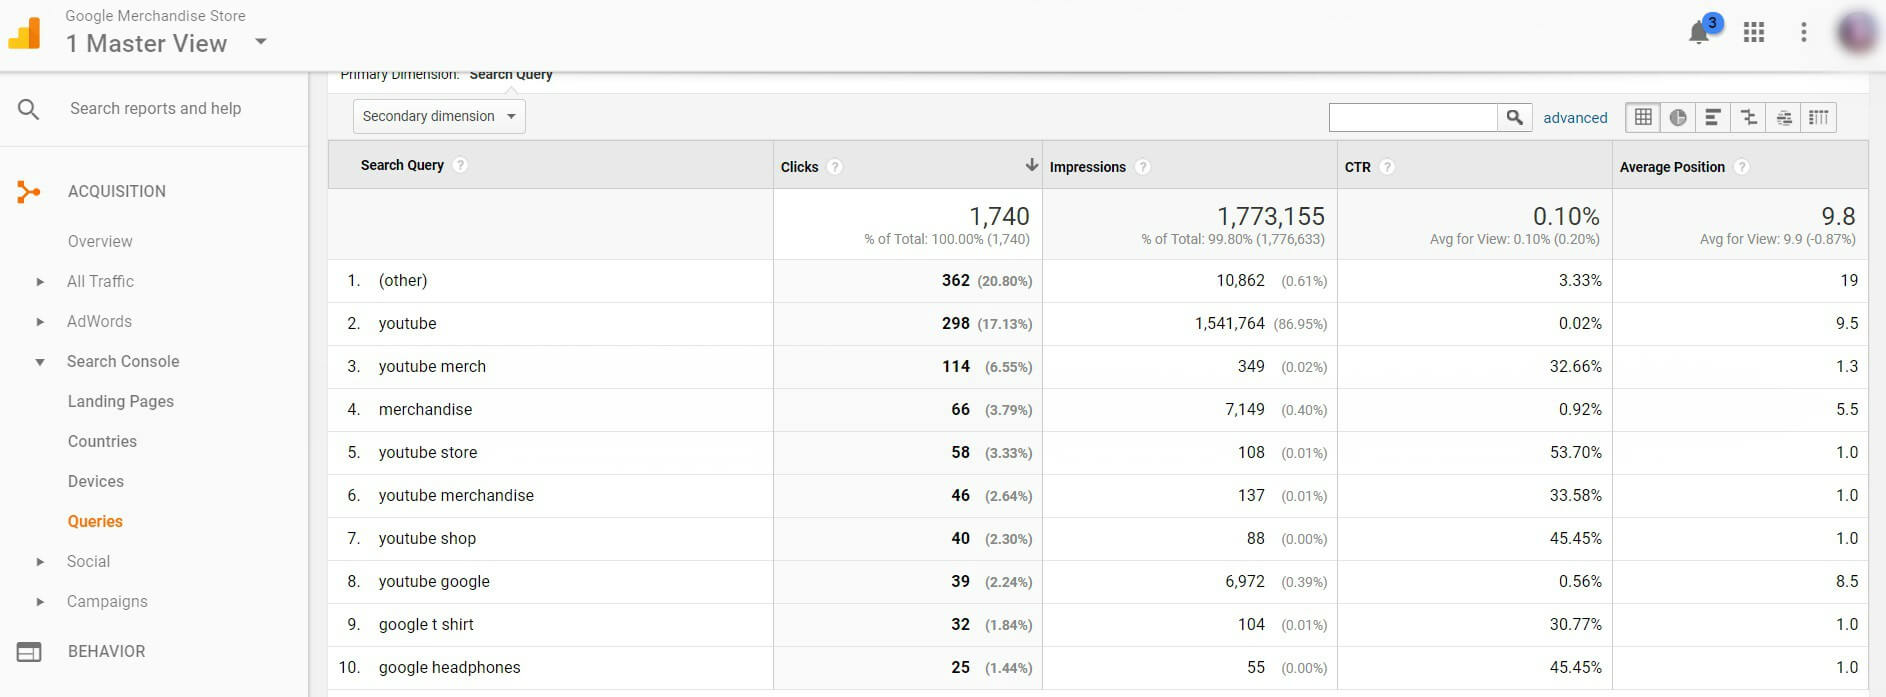Open the three-dot more options menu
Screen dimensions: 1886x697
pos(1804,32)
